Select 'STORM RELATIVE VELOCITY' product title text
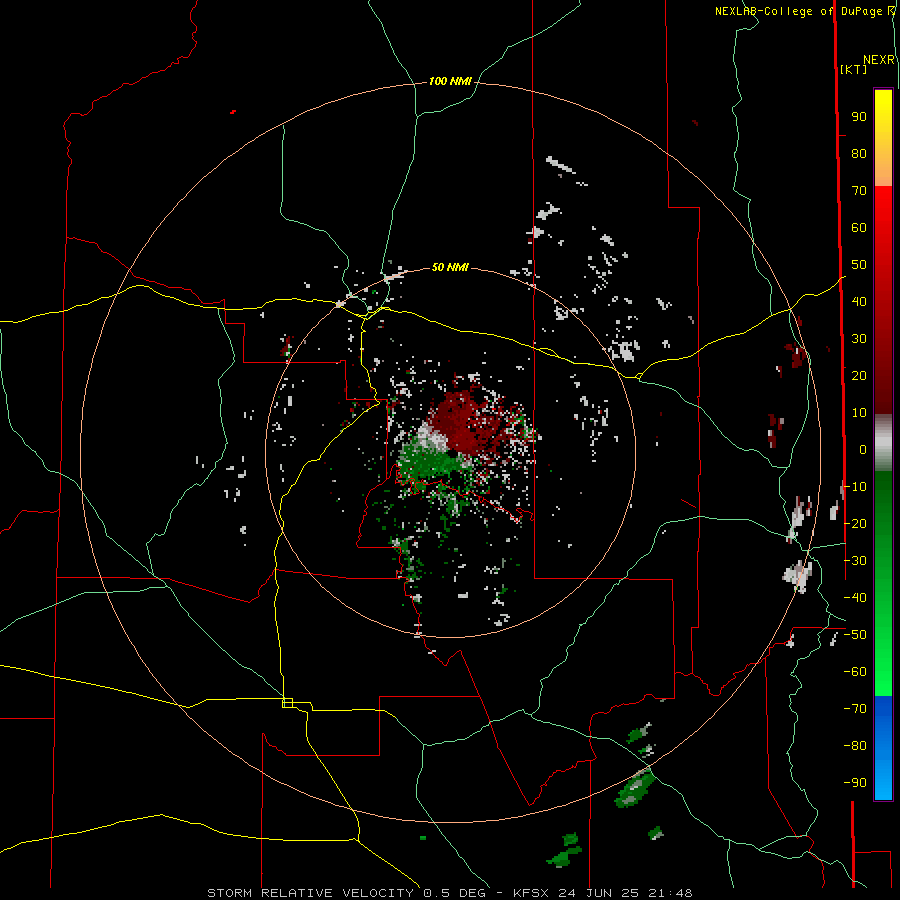This screenshot has height=900, width=900. pyautogui.click(x=310, y=893)
